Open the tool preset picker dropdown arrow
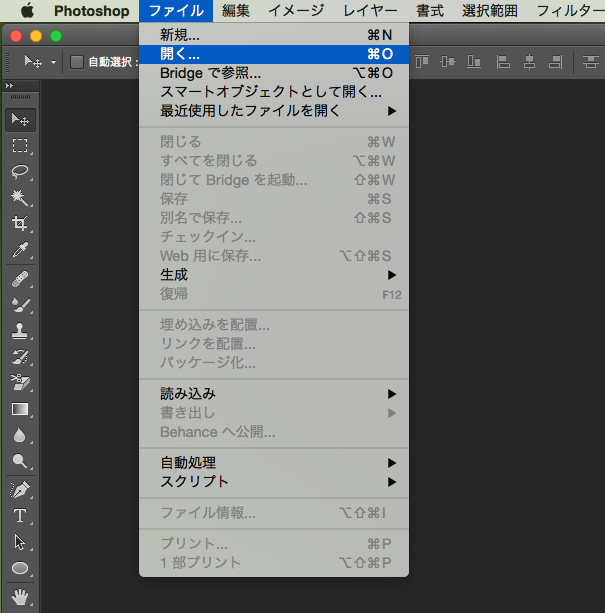Viewport: 605px width, 613px height. (x=53, y=62)
